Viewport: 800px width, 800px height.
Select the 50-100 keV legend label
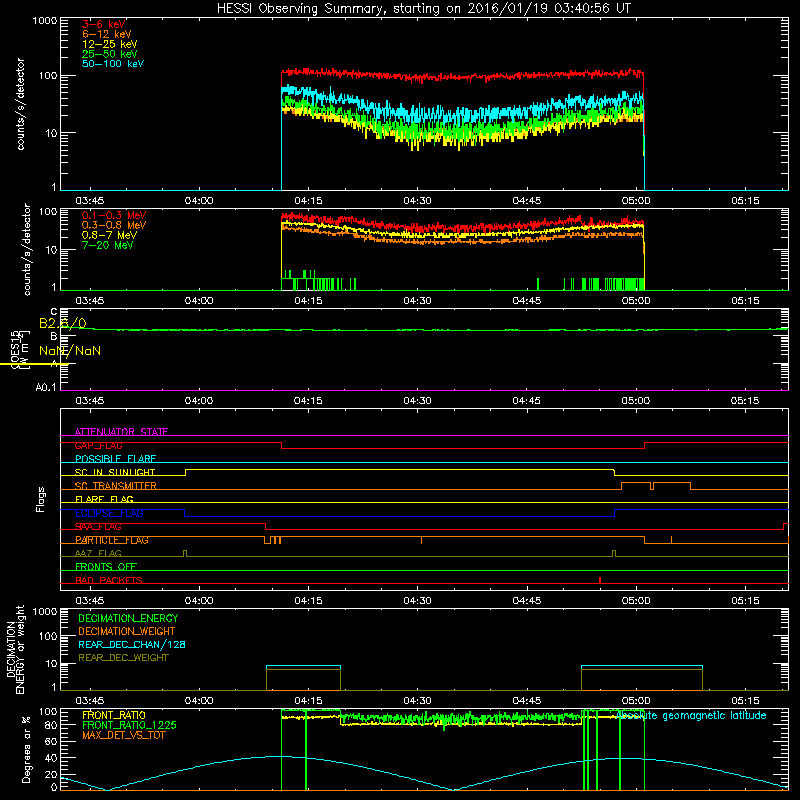(113, 64)
